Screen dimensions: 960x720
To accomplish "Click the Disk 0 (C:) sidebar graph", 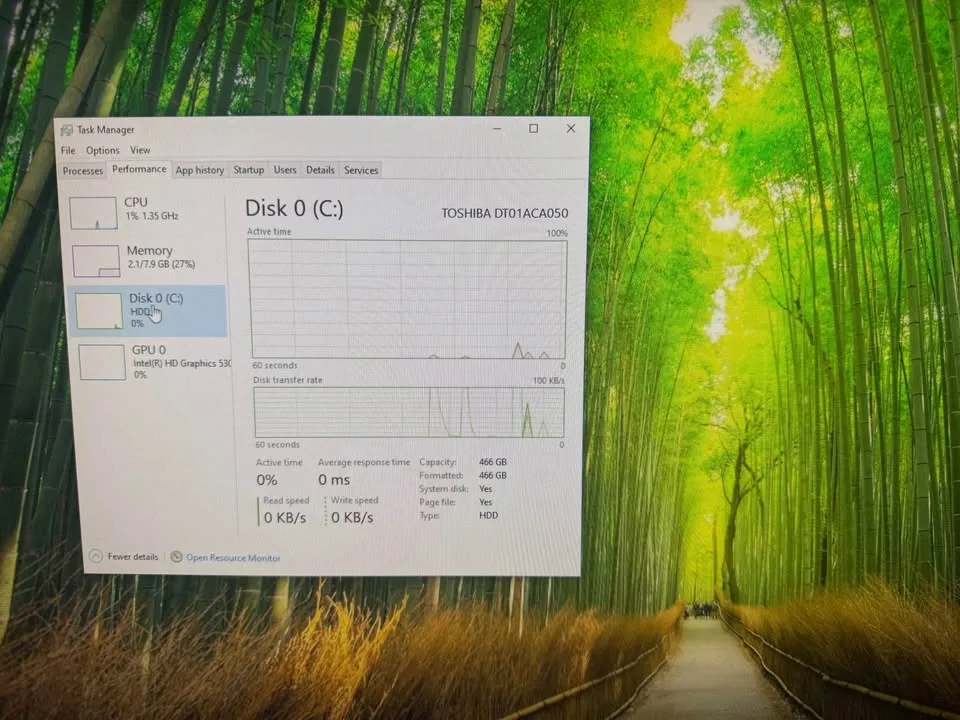I will (99, 311).
